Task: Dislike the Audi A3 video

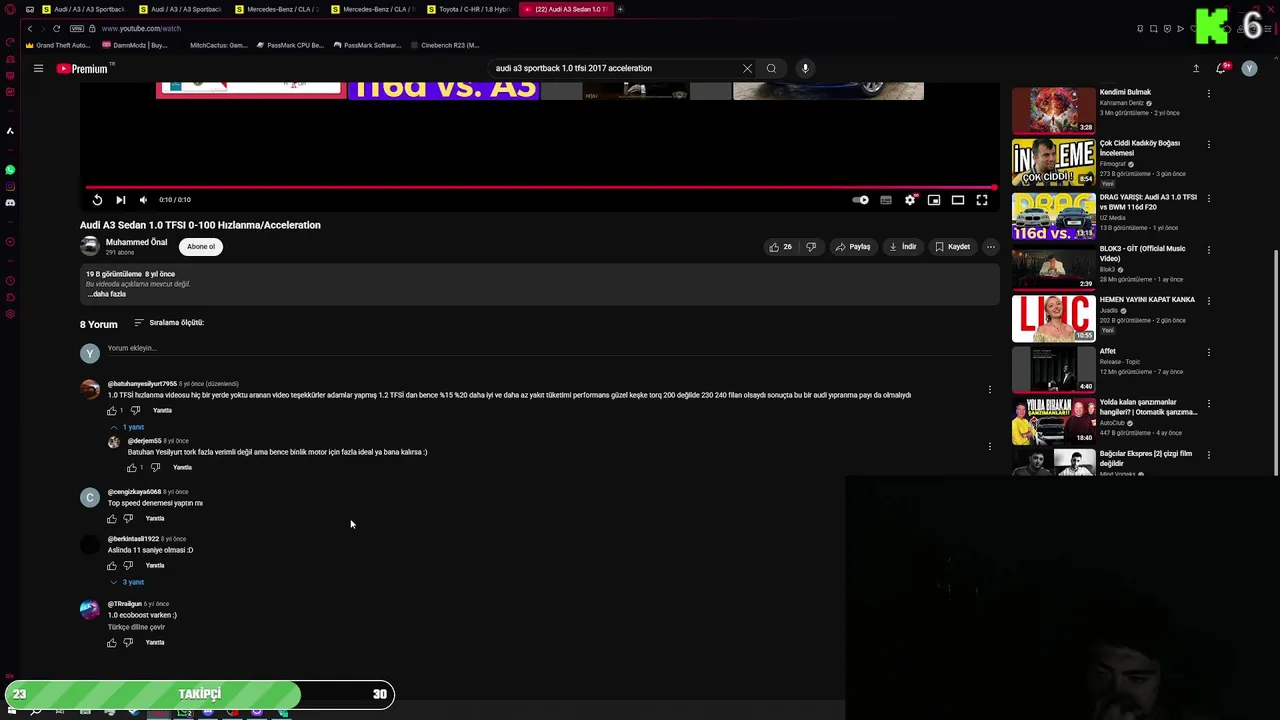Action: pos(811,247)
